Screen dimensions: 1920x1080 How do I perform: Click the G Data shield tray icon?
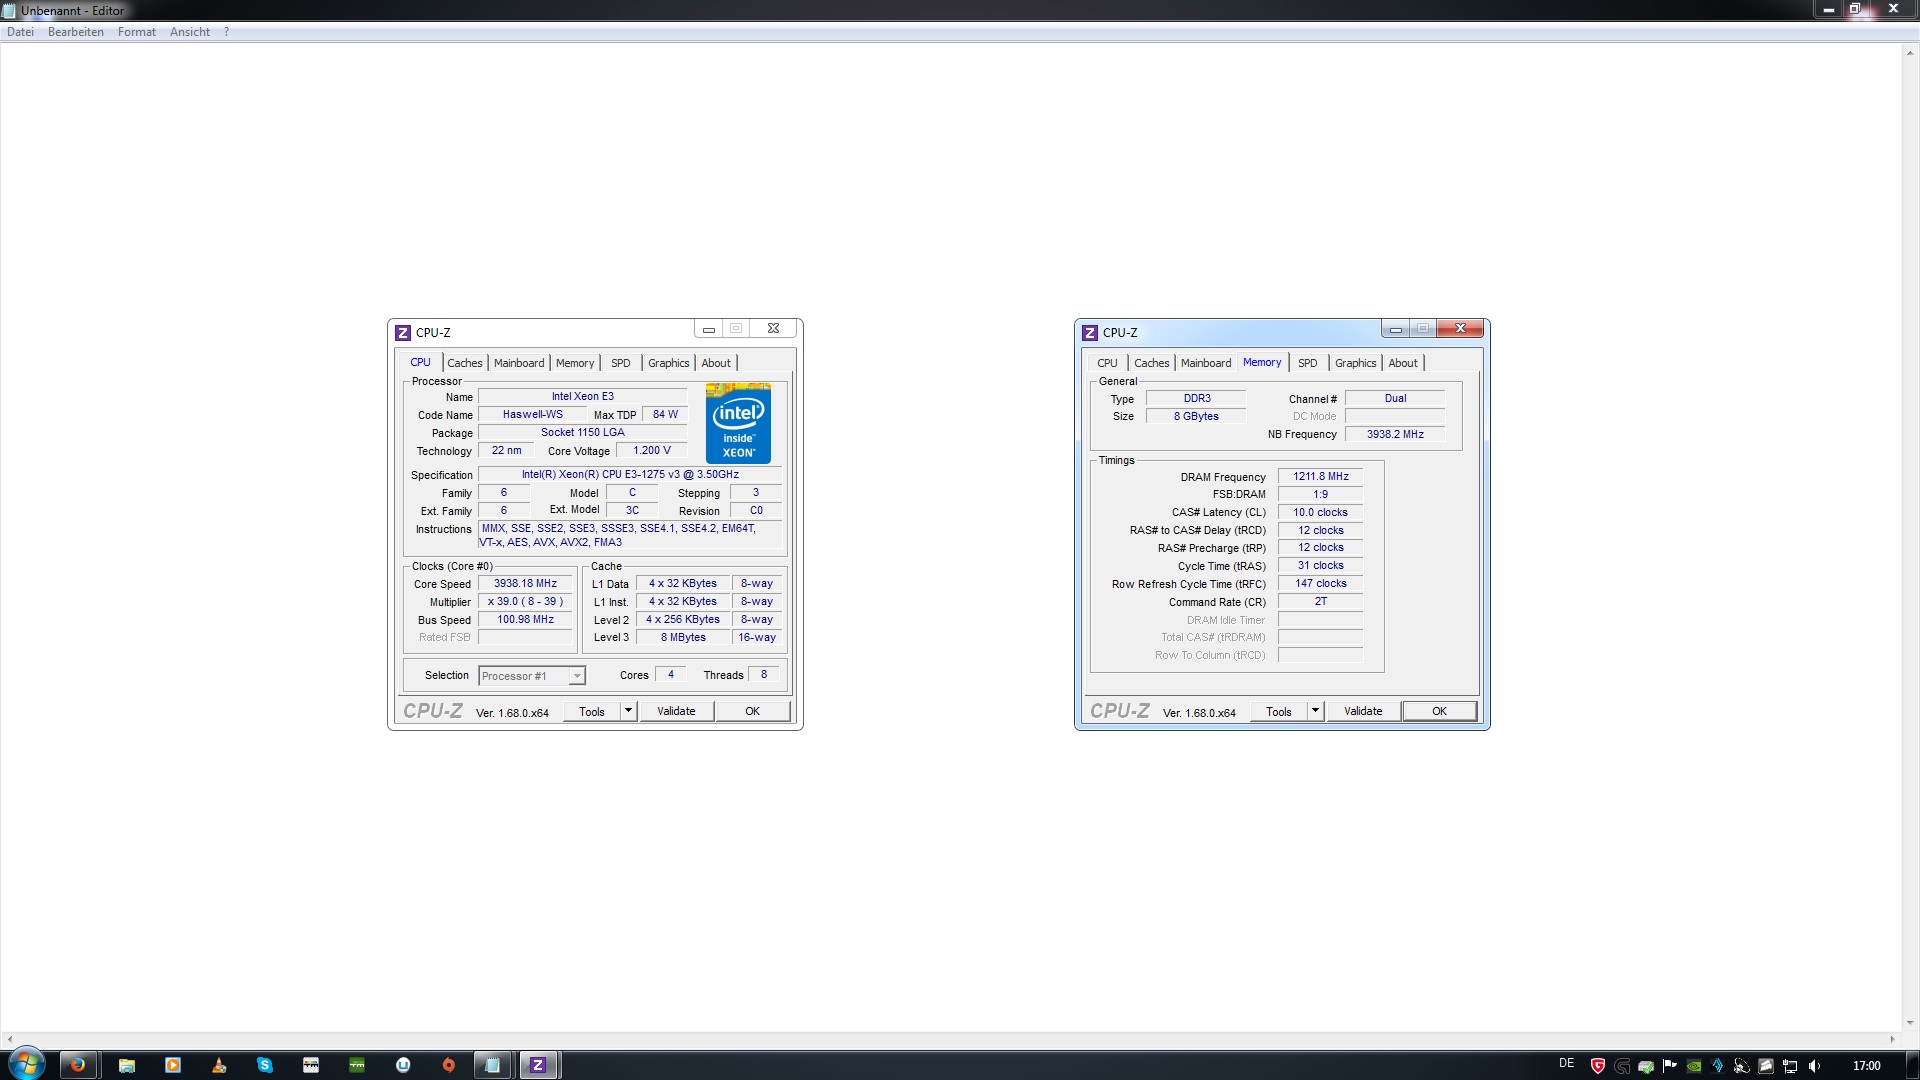[x=1598, y=1066]
